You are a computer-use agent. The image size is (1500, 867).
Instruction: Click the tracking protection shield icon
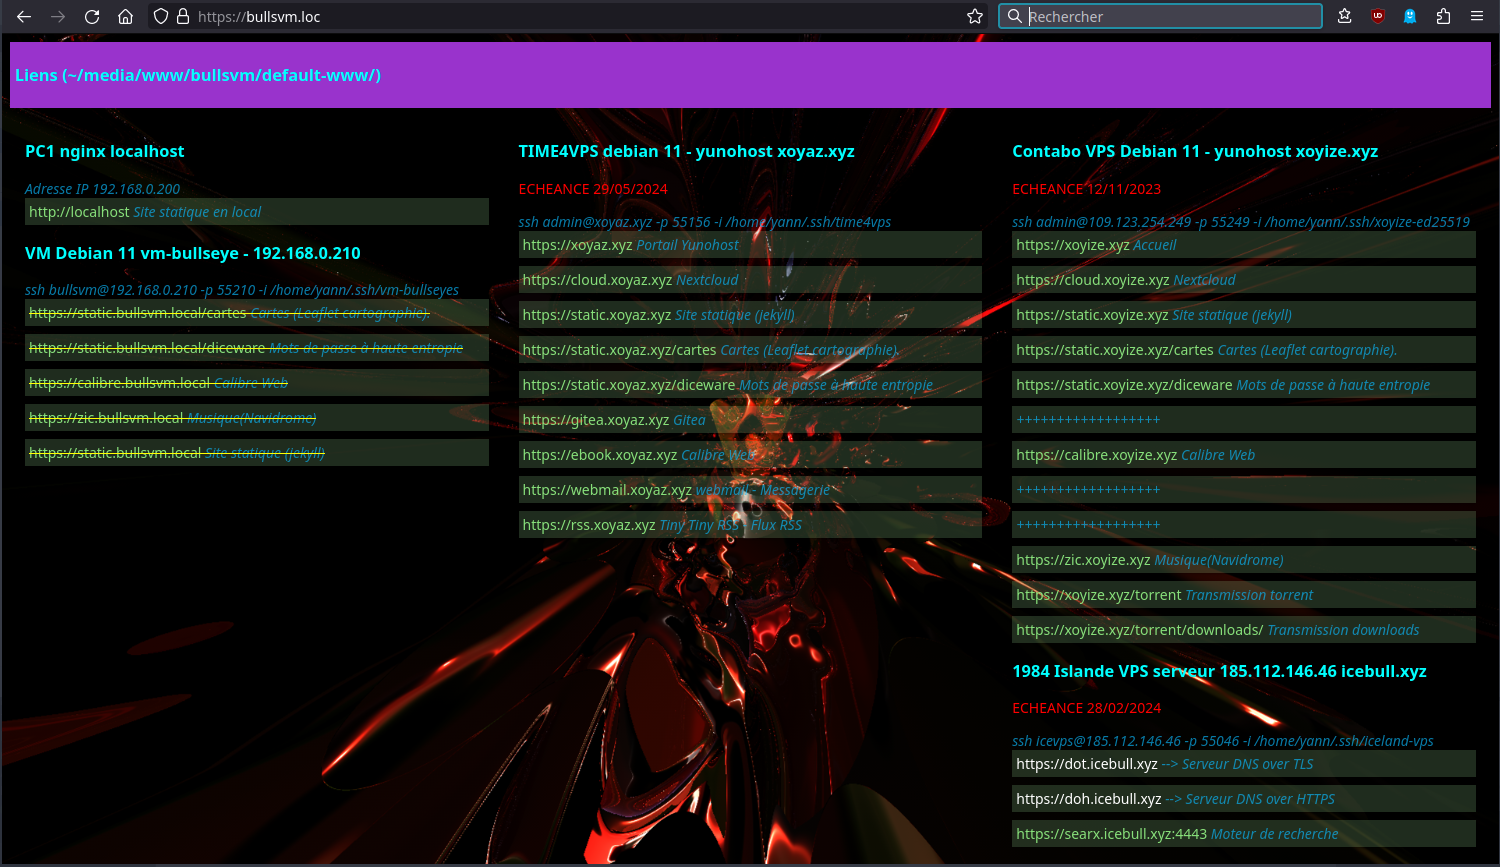(x=161, y=17)
